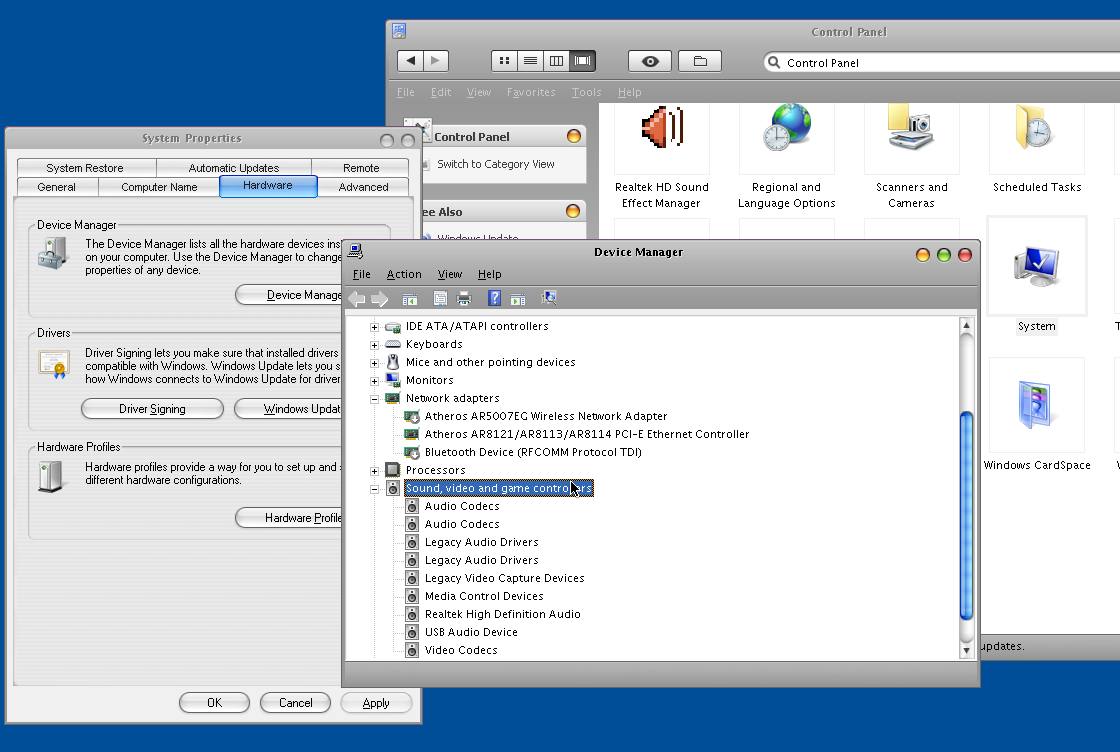
Task: Select Bluetooth Device (RFCOMM Protocol TDI)
Action: (533, 452)
